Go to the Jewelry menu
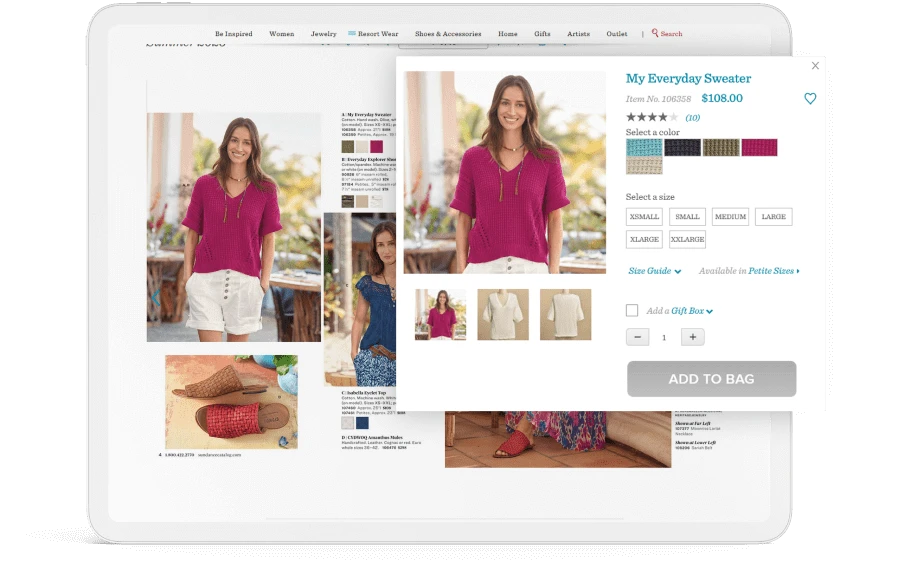Screen dimensions: 913x565 (x=323, y=34)
